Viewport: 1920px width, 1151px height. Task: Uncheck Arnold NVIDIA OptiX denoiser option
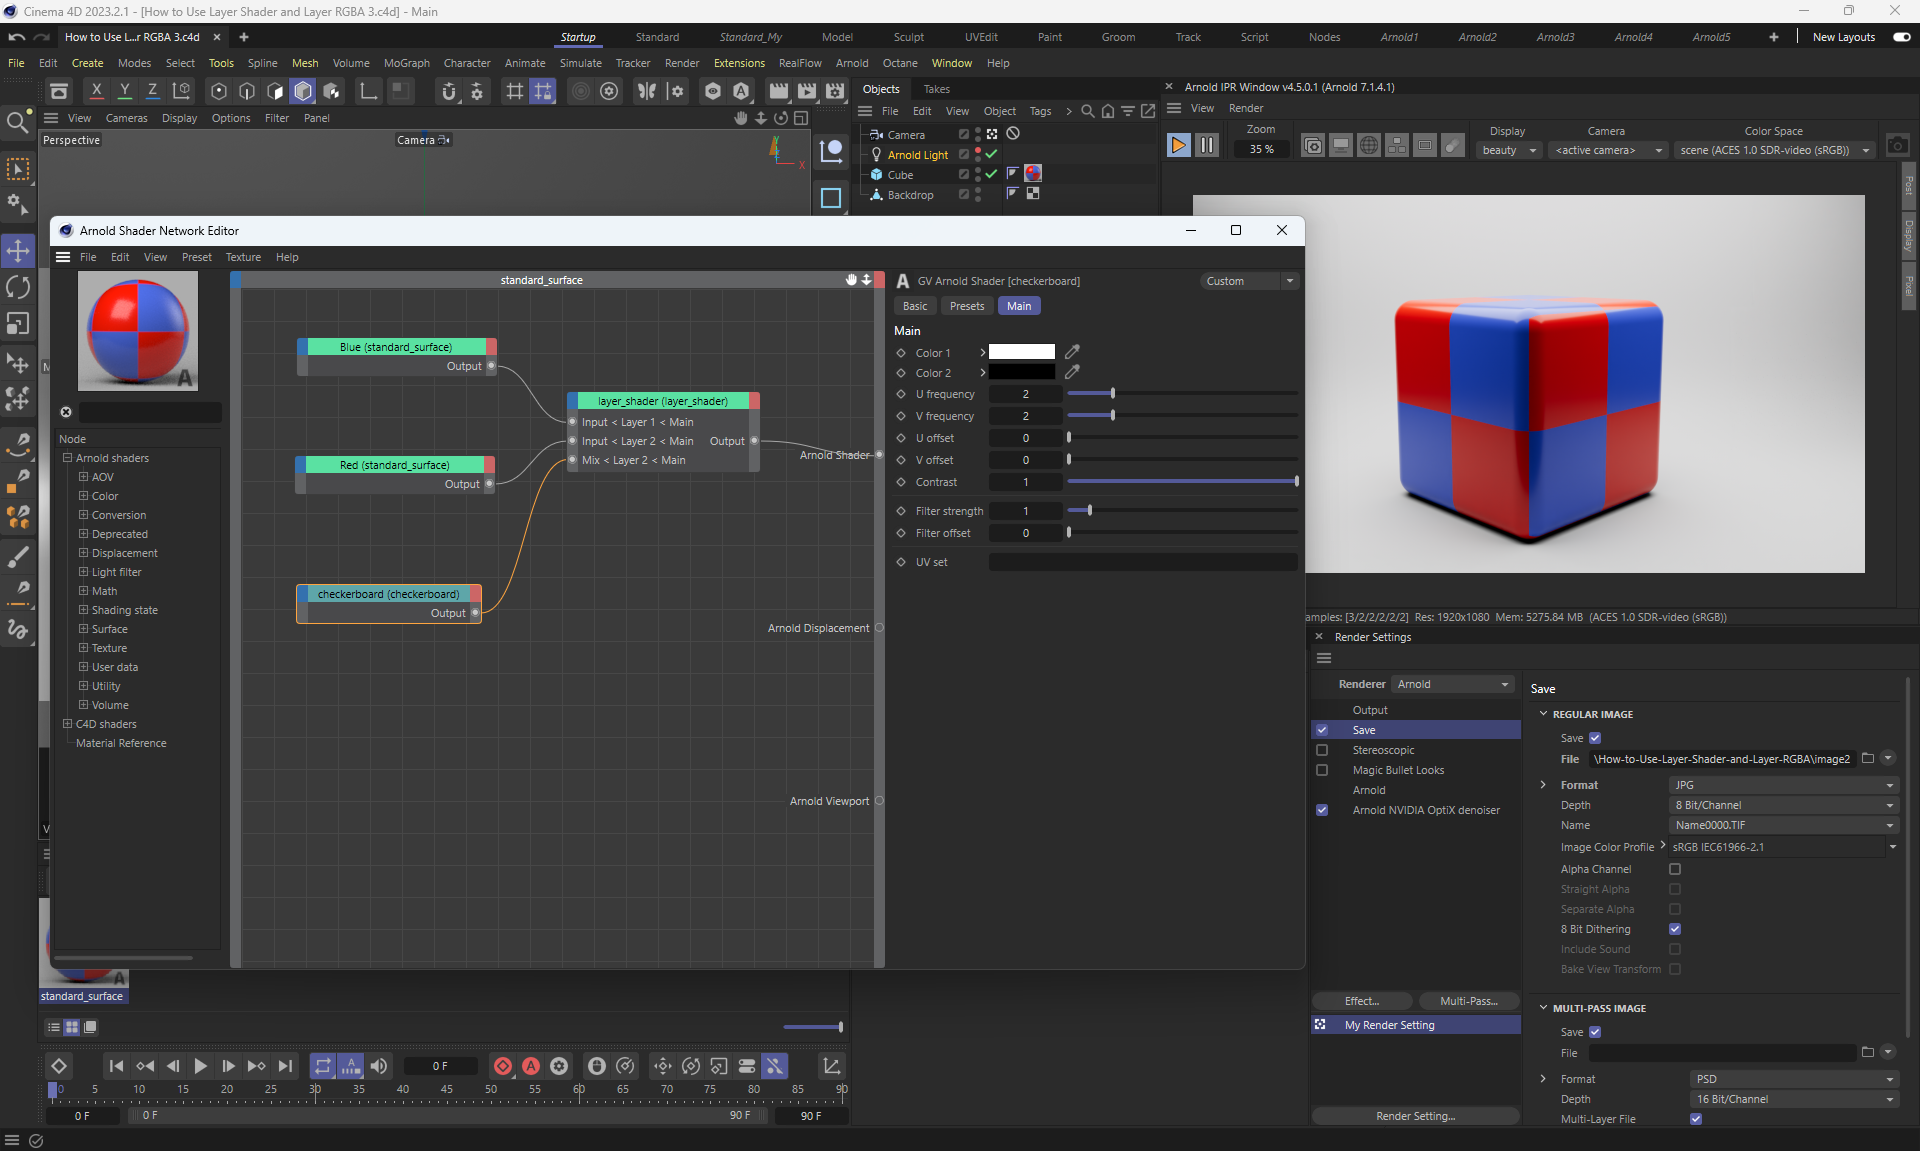tap(1322, 810)
